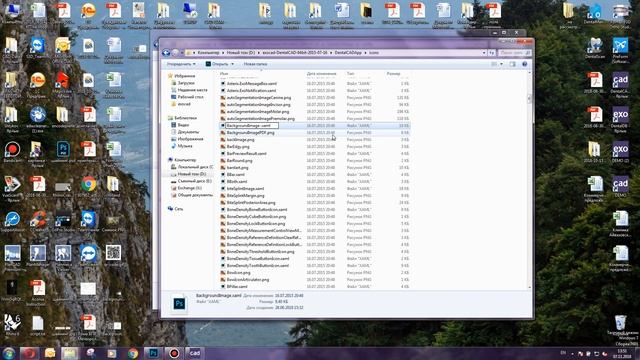Click Photoshop file thumbnail in details pane
The image size is (640, 360).
click(x=179, y=303)
